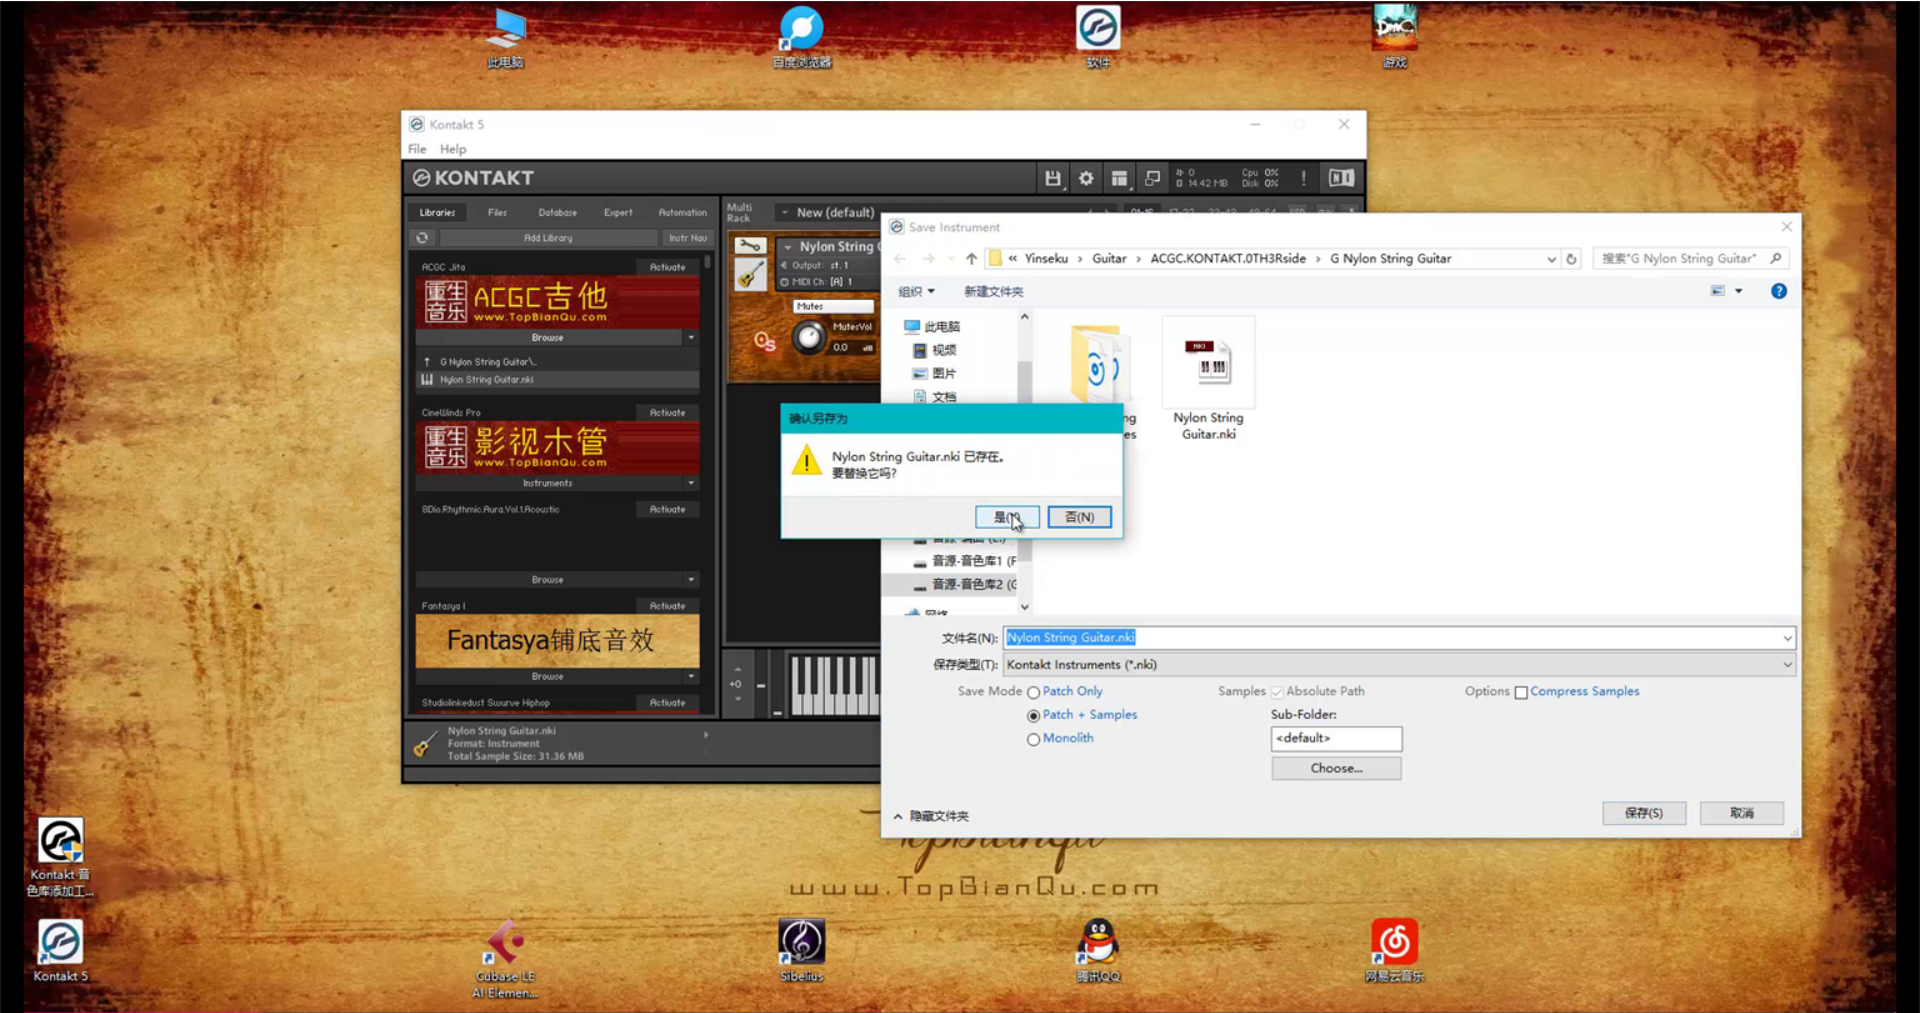Open Baidu browser desktop icon
This screenshot has height=1013, width=1920.
coord(801,36)
